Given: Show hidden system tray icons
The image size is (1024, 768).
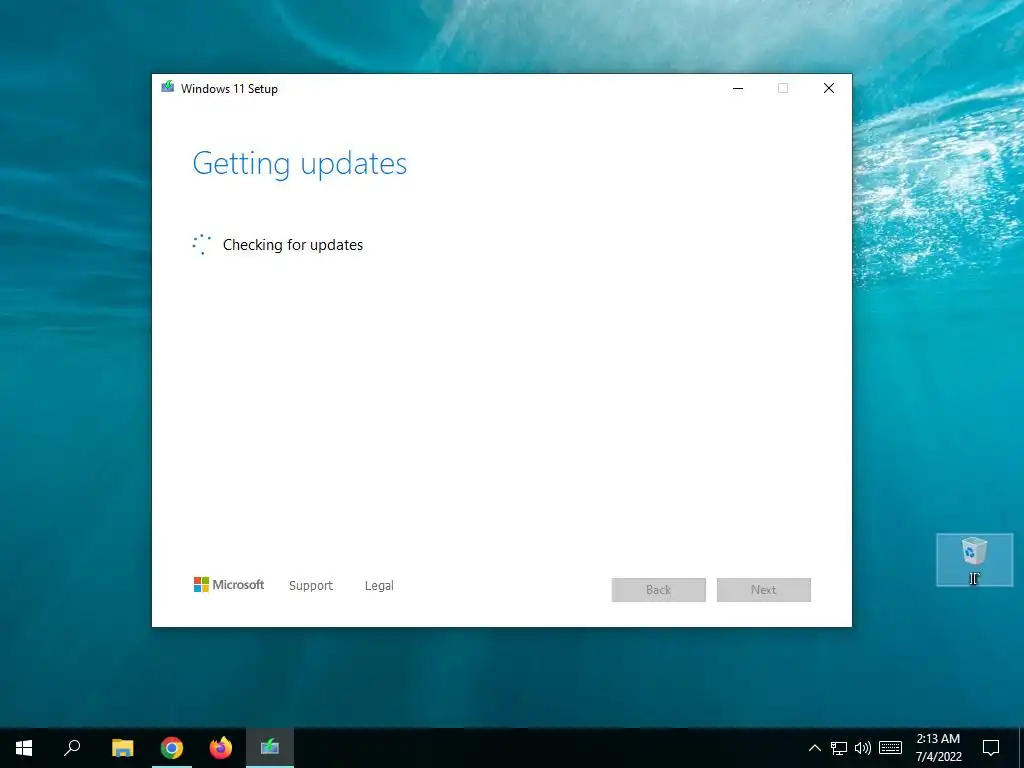Looking at the screenshot, I should tap(814, 748).
